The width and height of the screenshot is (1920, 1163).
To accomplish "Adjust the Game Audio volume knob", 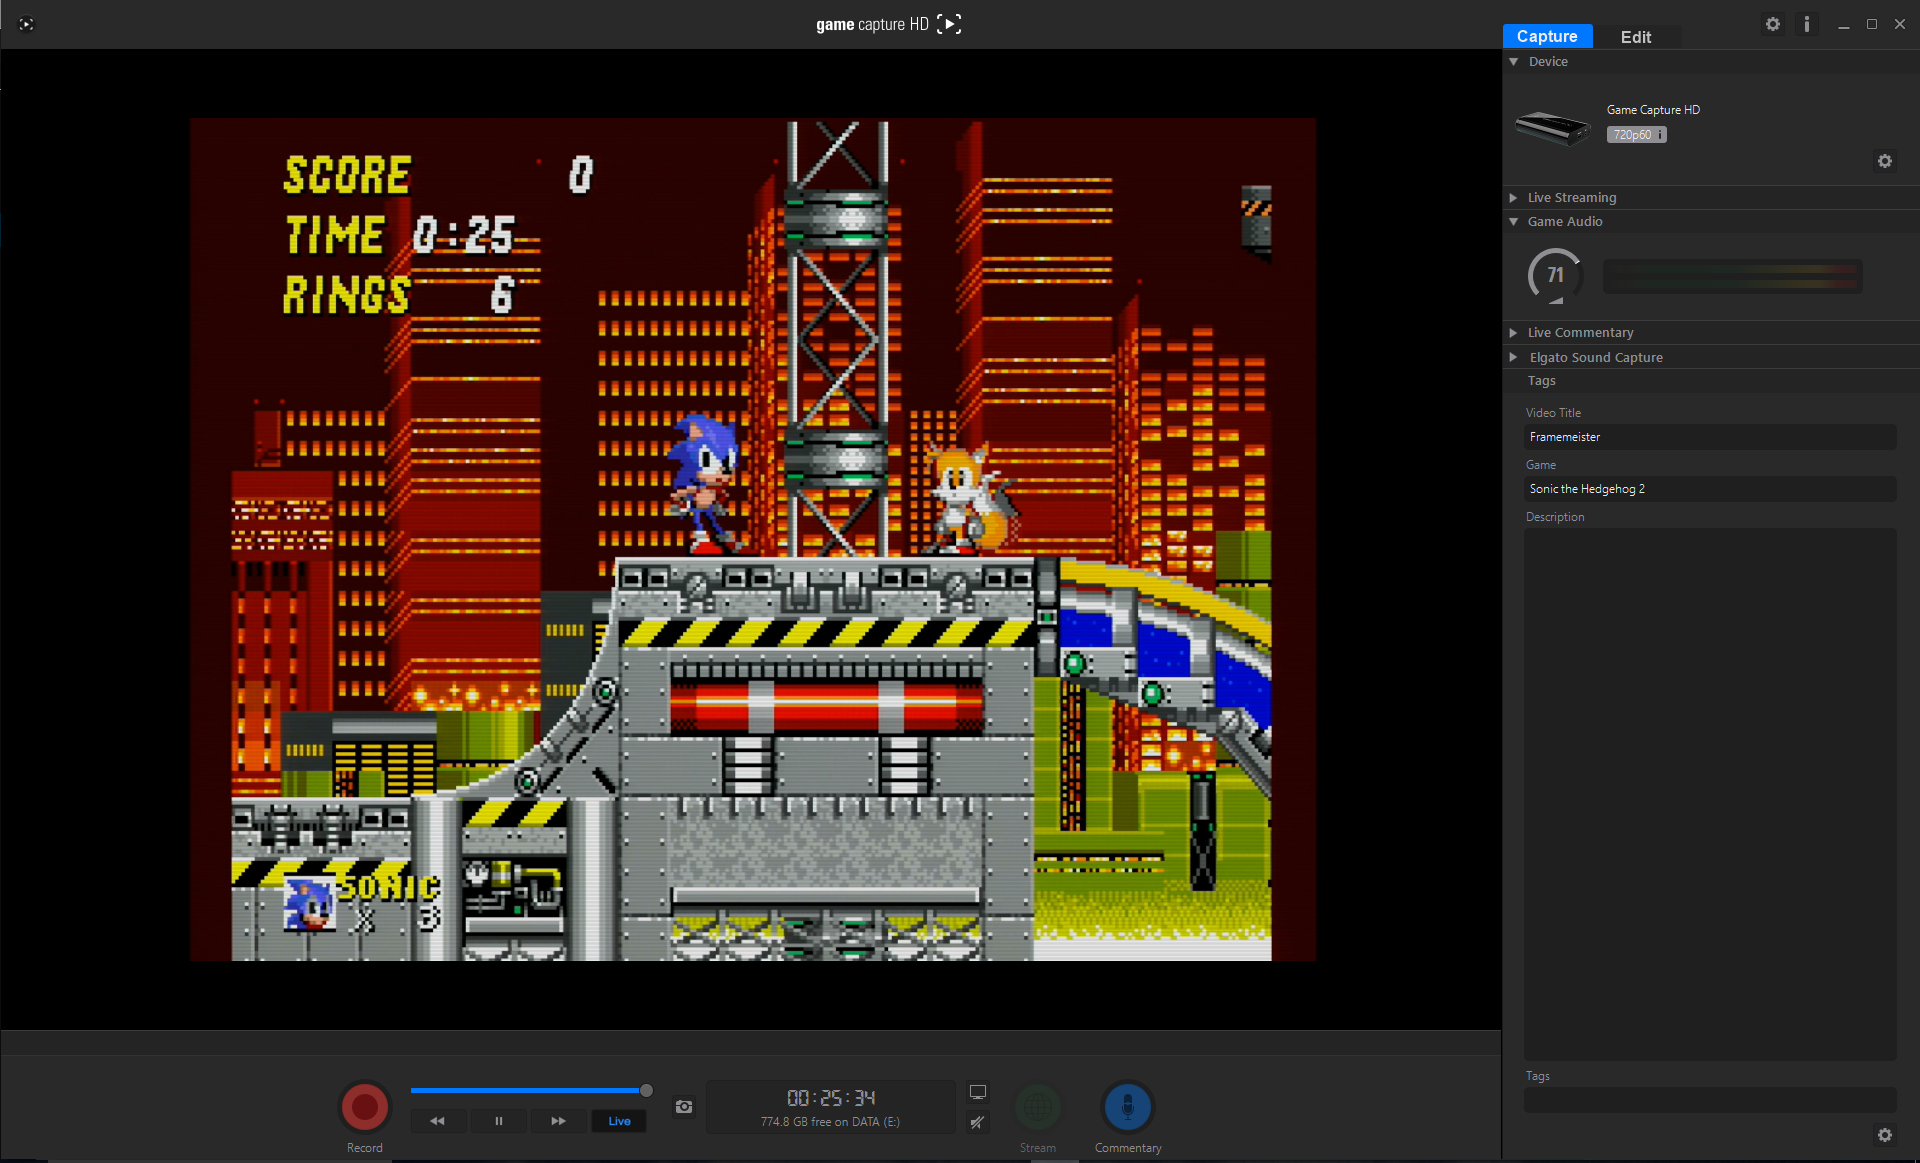I will 1555,275.
